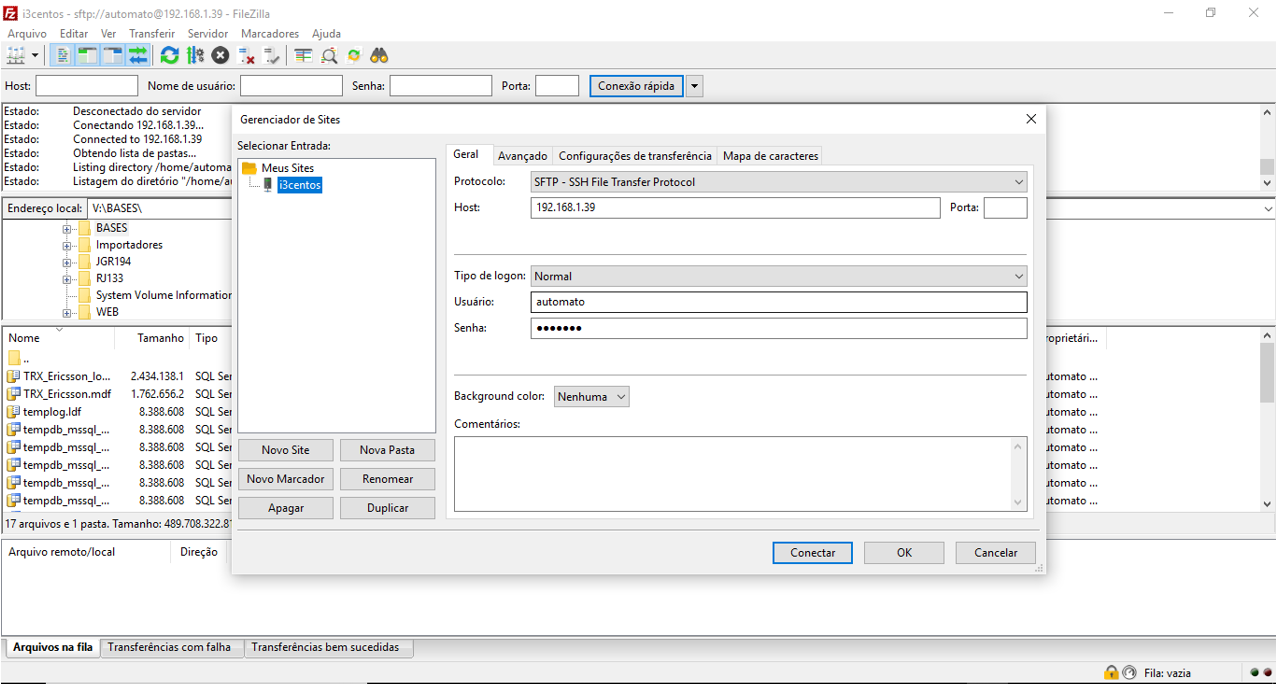1276x684 pixels.
Task: Click the Conexão rápida button
Action: pyautogui.click(x=636, y=86)
